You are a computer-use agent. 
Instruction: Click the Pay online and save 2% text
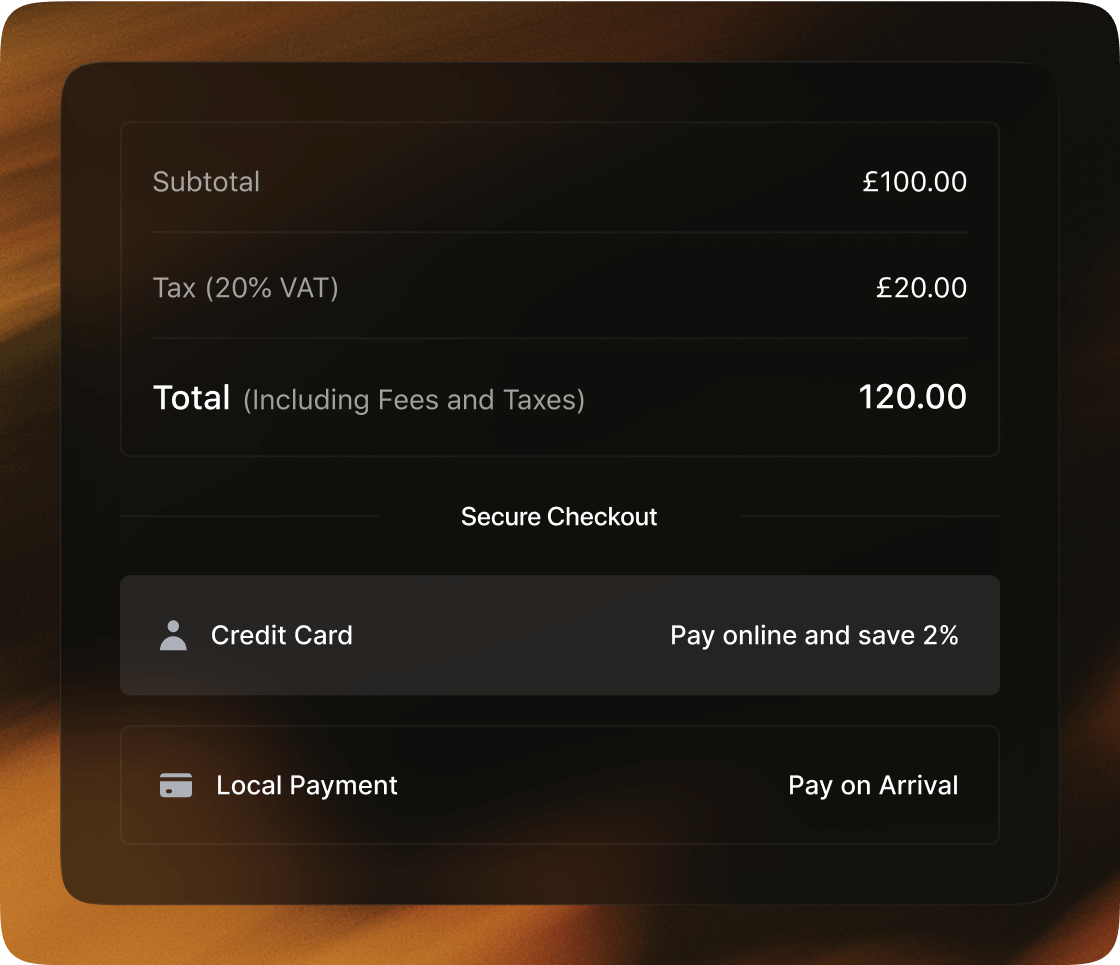click(x=814, y=636)
